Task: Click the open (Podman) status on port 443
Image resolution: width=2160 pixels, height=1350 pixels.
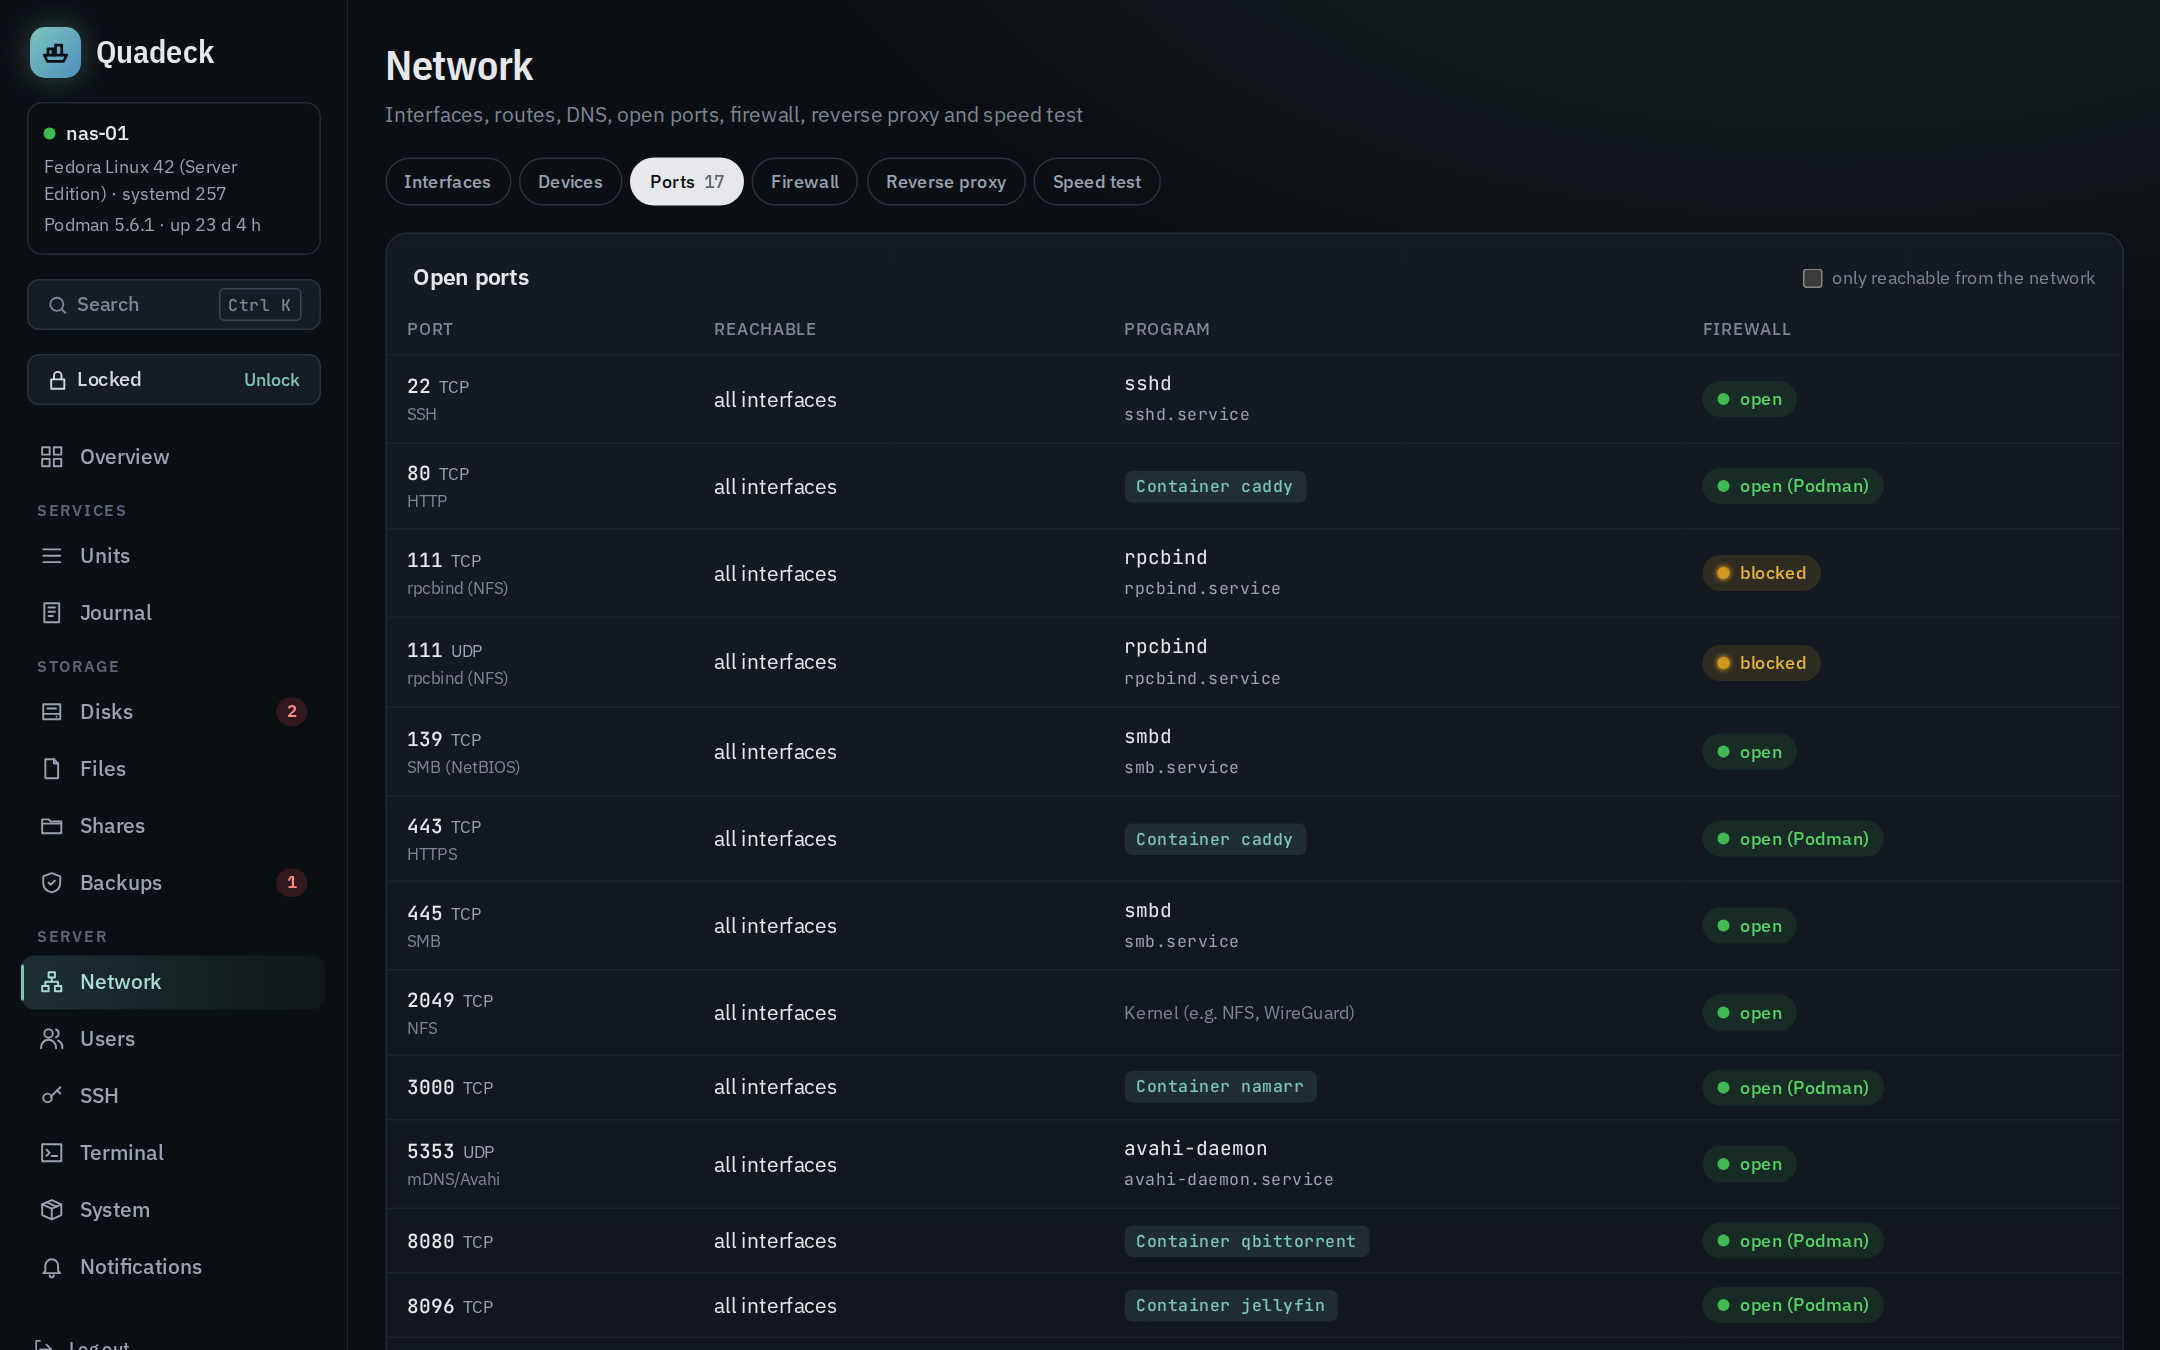Action: click(1792, 839)
